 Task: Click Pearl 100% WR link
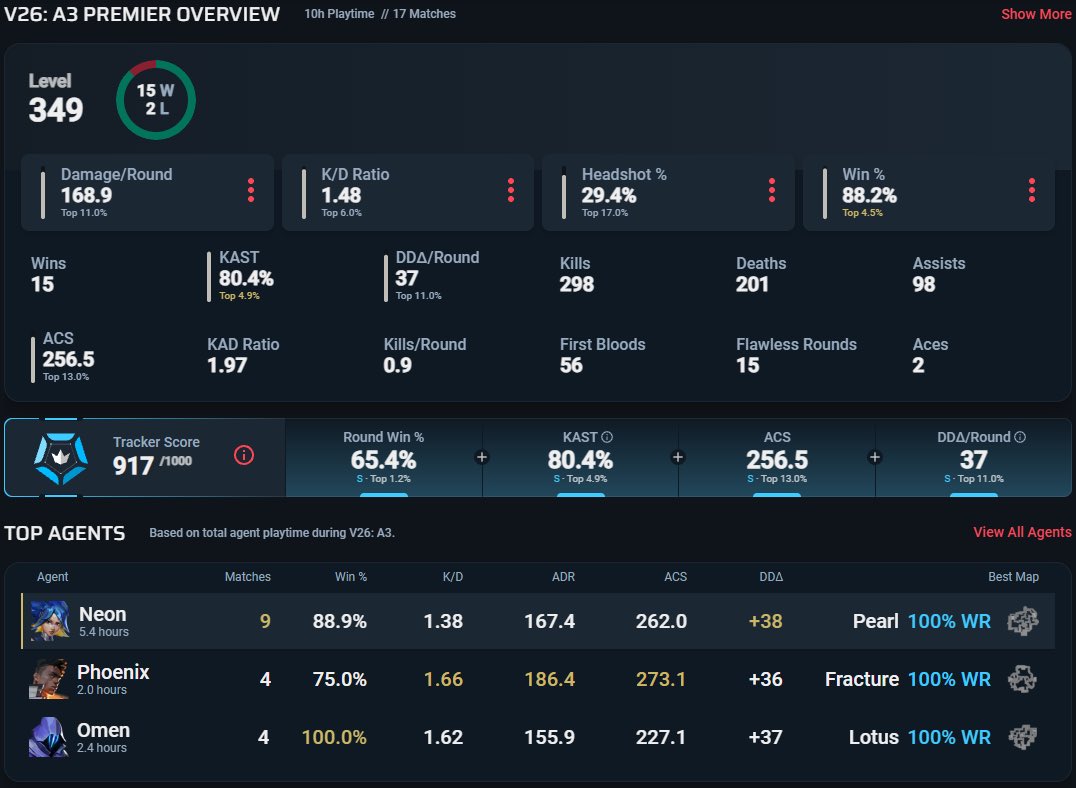click(922, 621)
